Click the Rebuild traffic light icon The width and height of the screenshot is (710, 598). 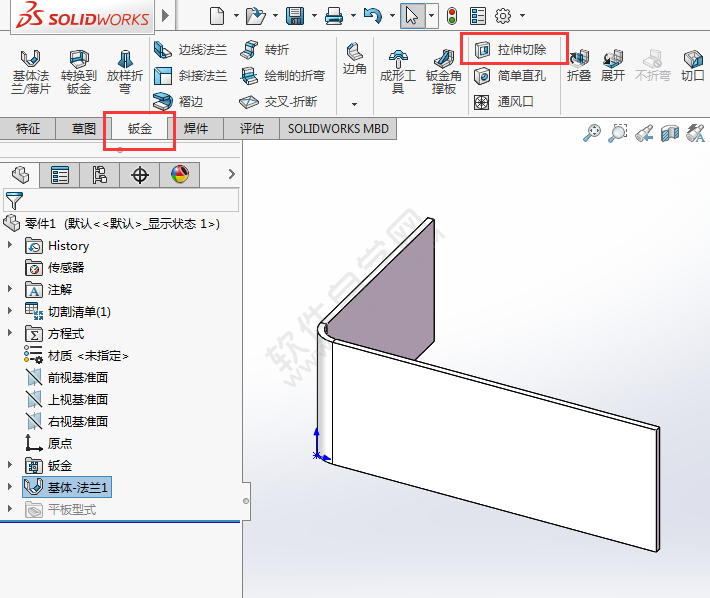pyautogui.click(x=451, y=16)
